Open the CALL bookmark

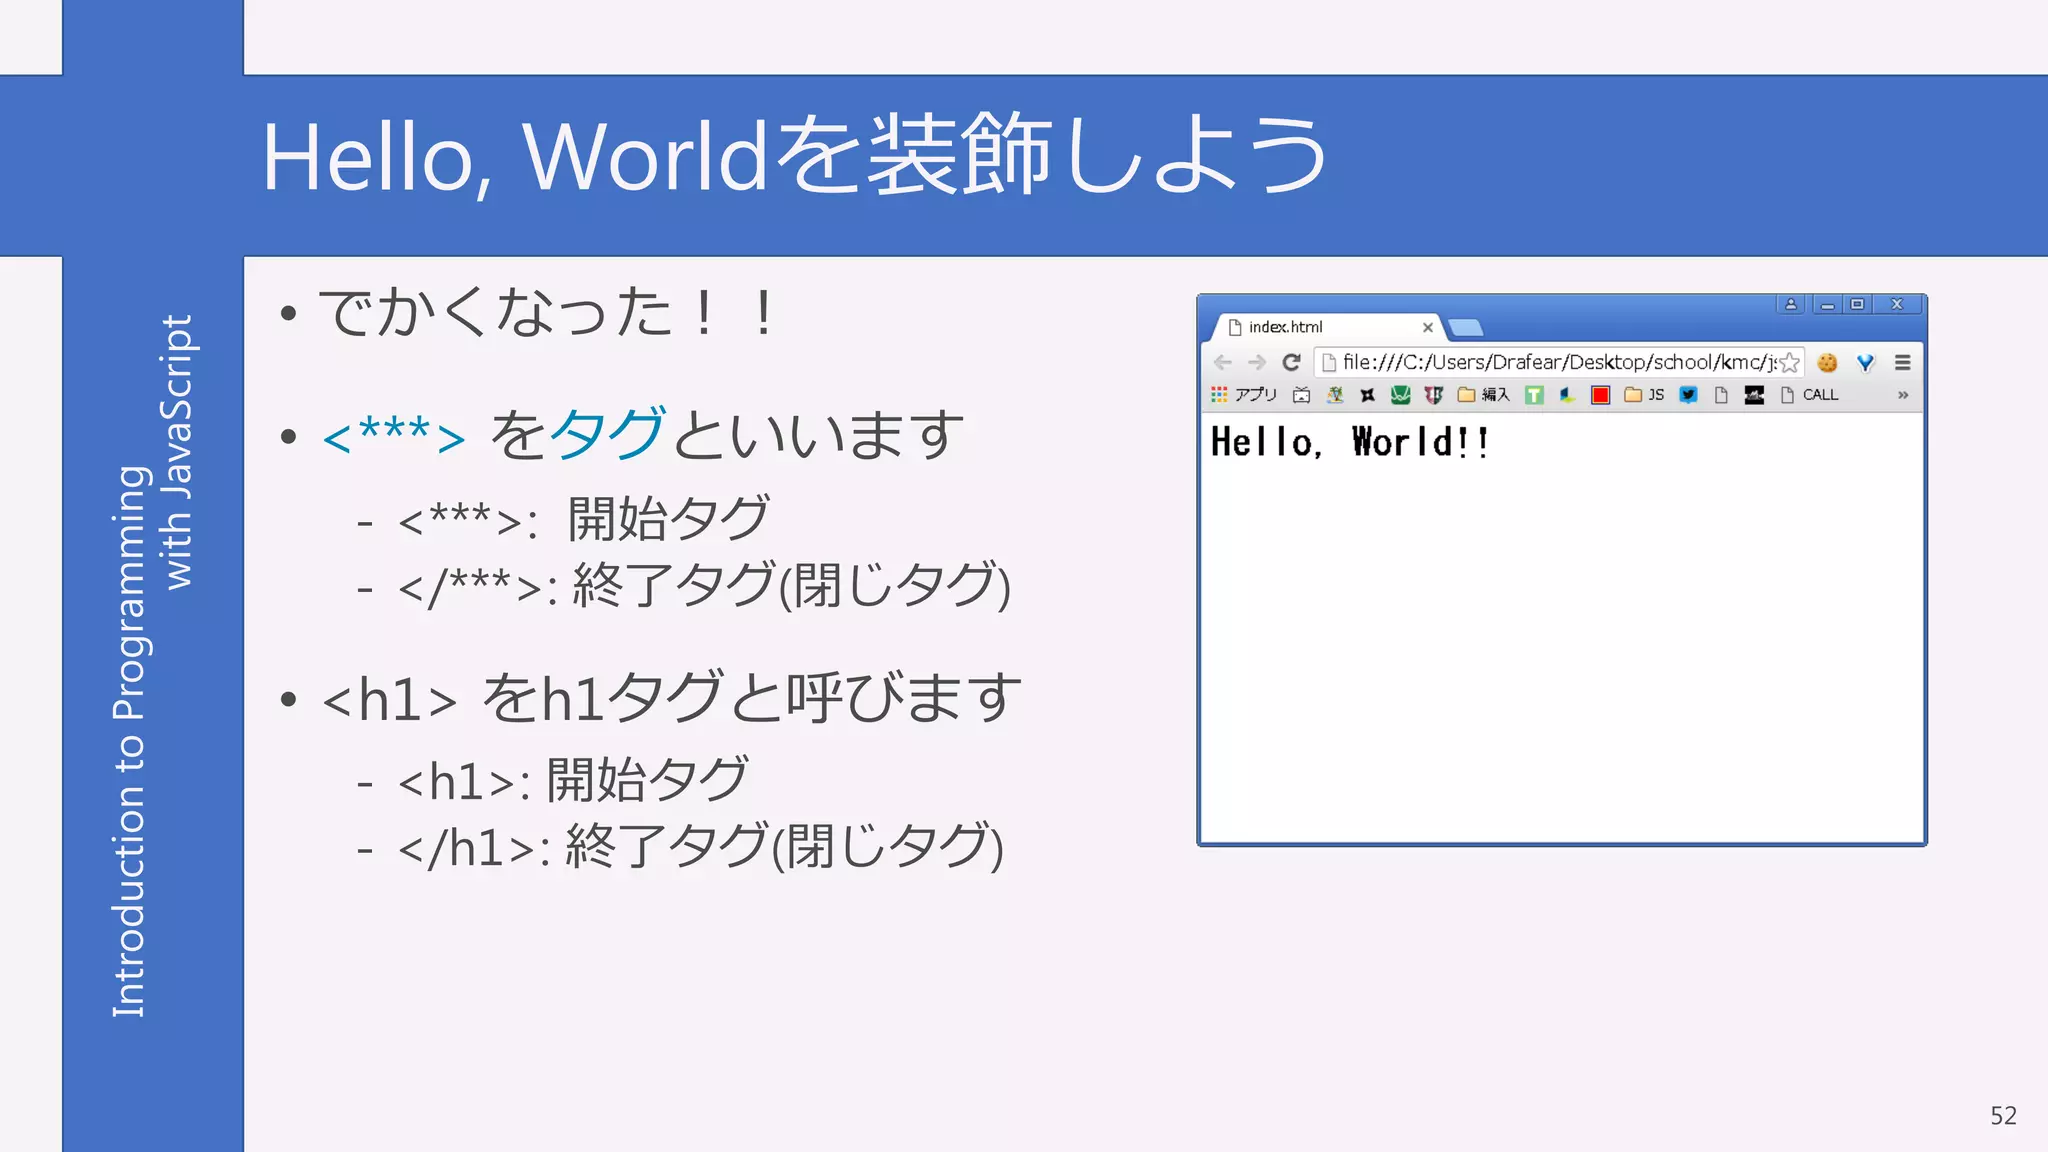[x=1809, y=395]
